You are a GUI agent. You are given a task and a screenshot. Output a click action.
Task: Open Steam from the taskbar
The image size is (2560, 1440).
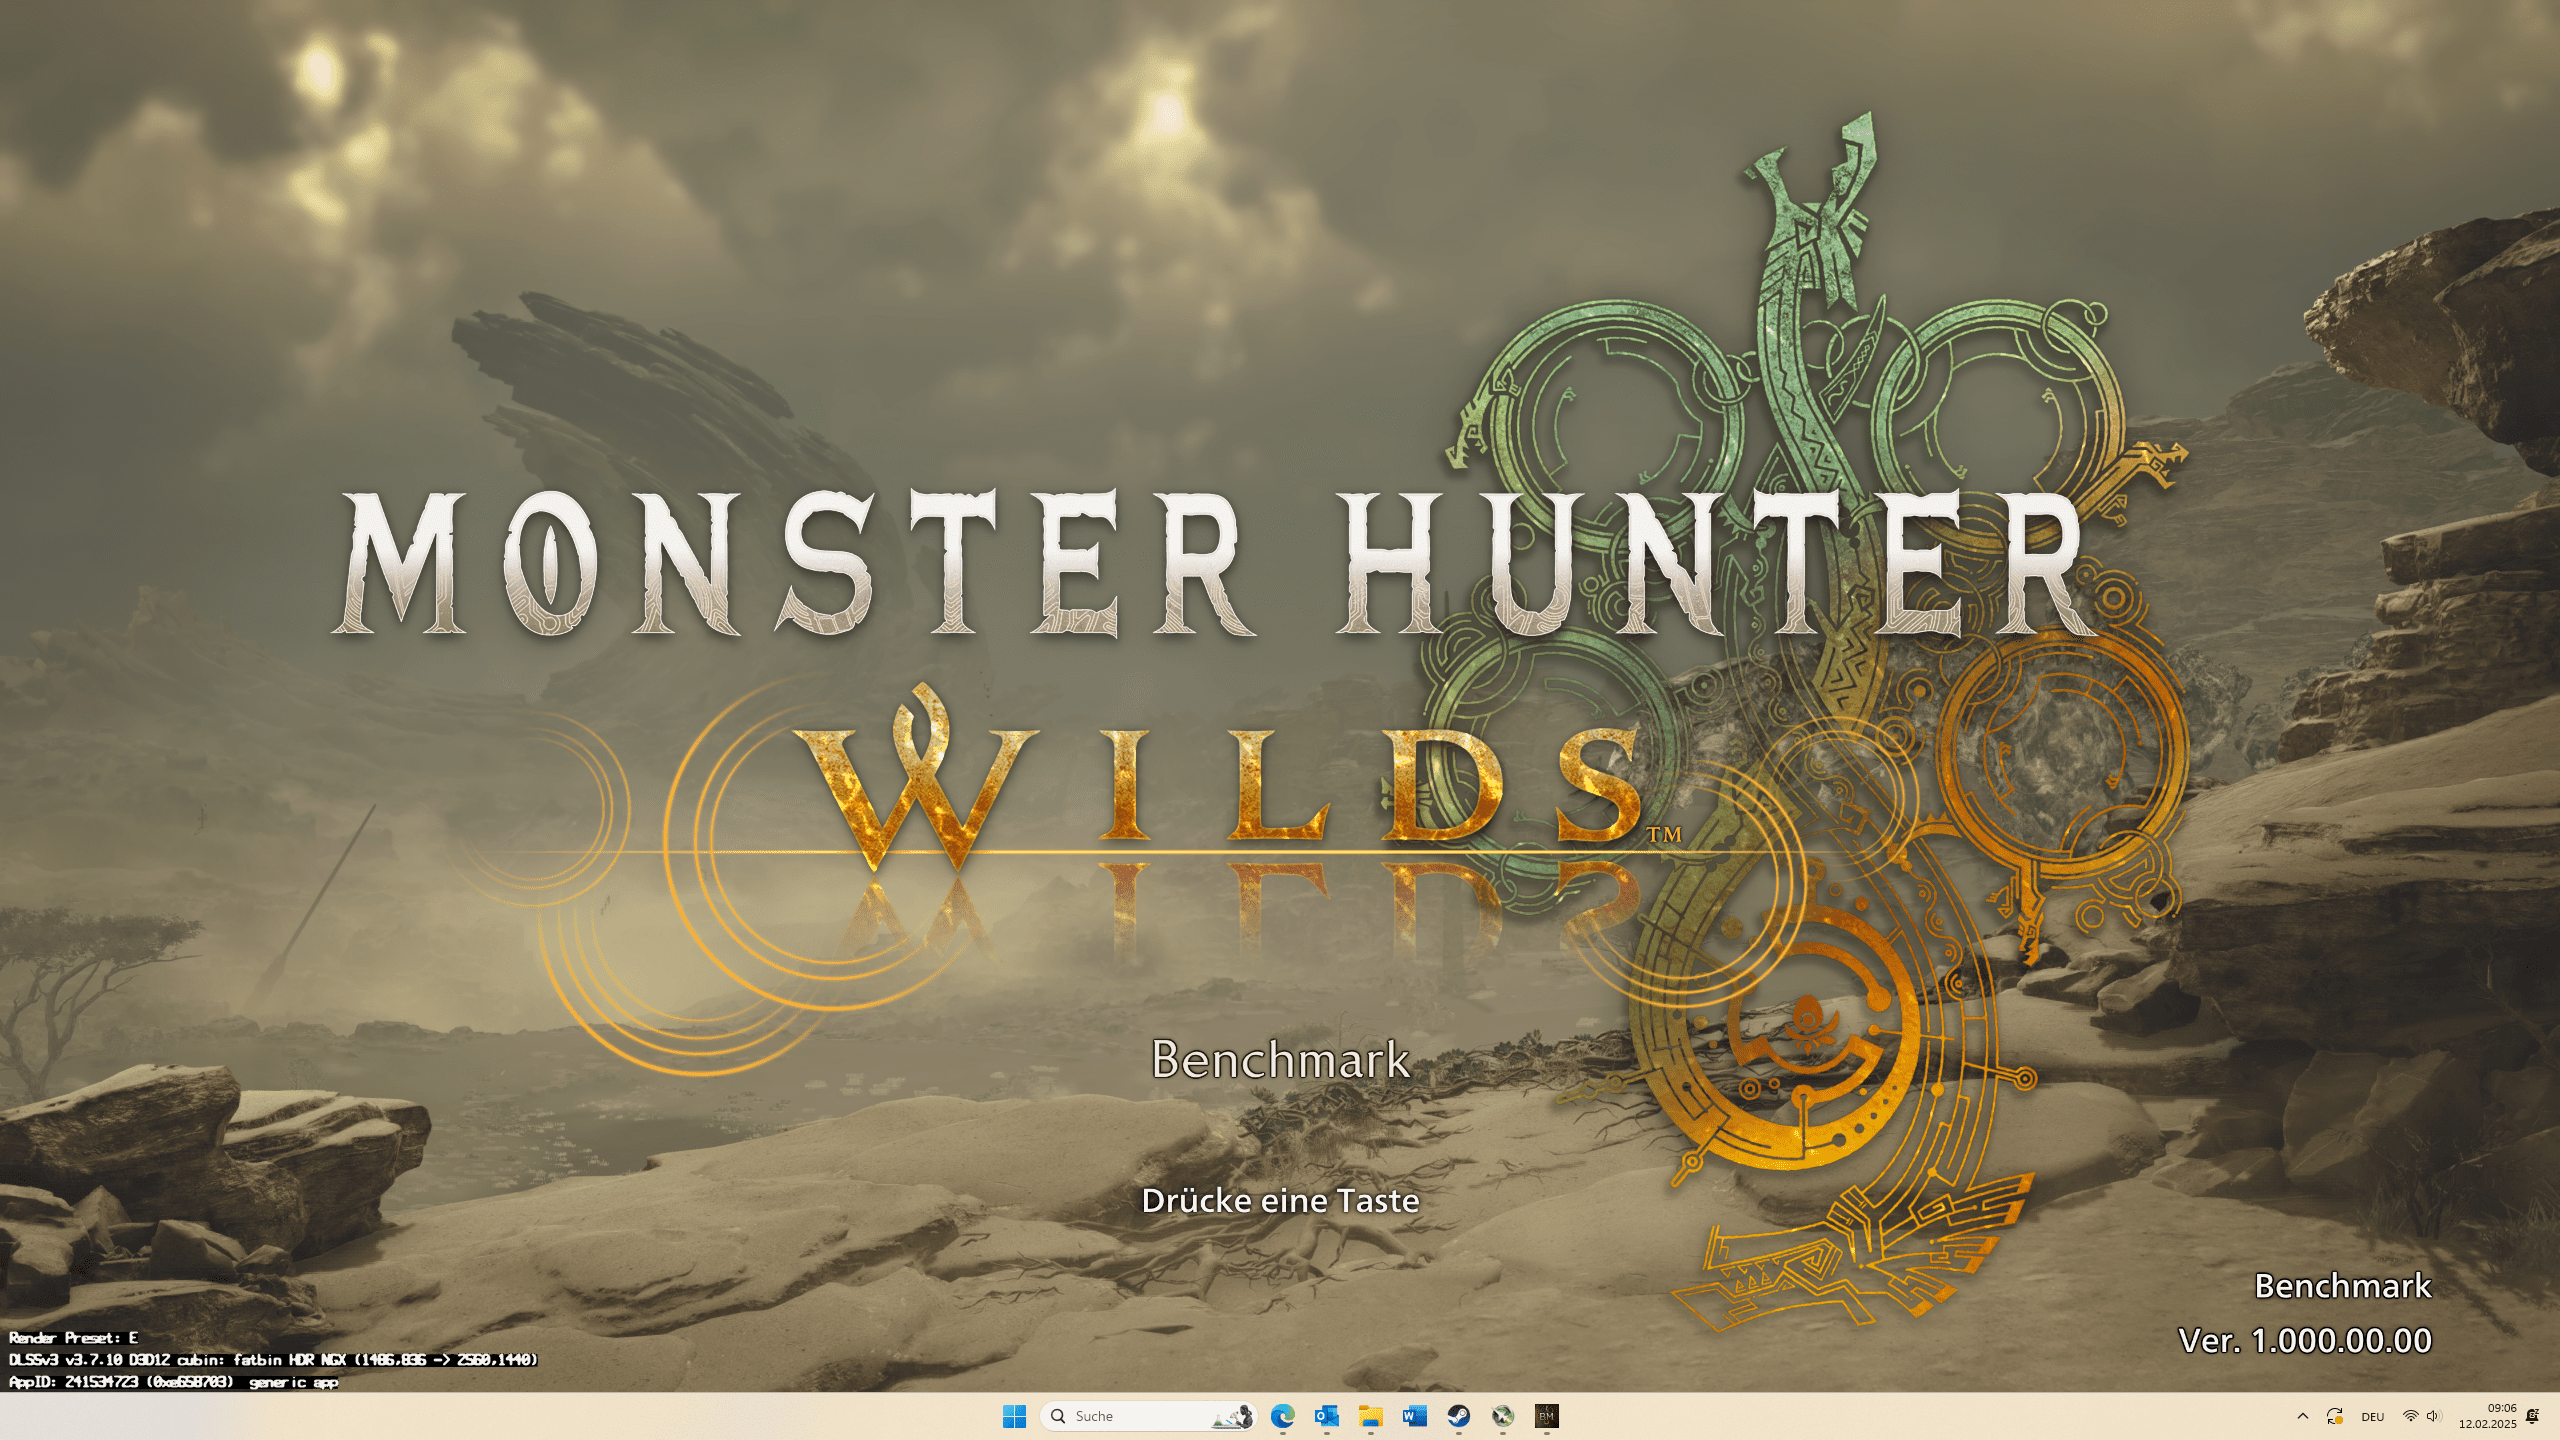[1458, 1416]
